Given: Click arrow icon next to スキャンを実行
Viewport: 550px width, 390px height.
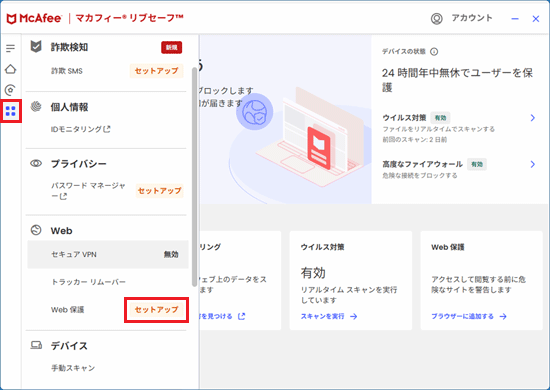Looking at the screenshot, I should pos(354,316).
